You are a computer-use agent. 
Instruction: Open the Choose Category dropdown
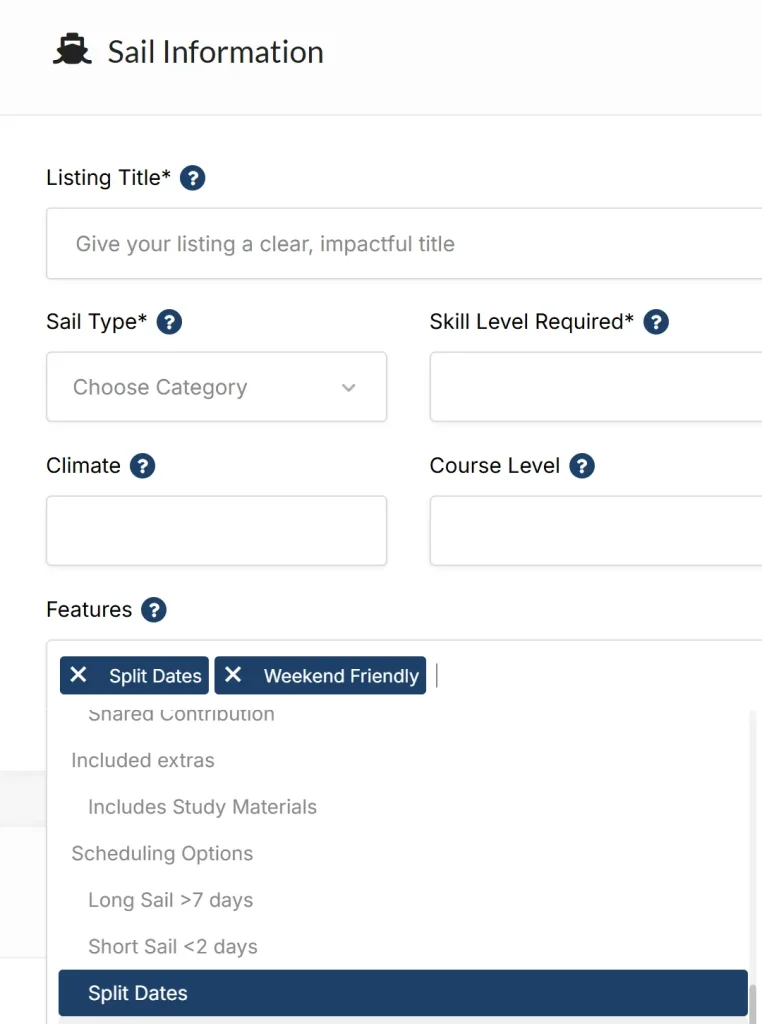216,387
